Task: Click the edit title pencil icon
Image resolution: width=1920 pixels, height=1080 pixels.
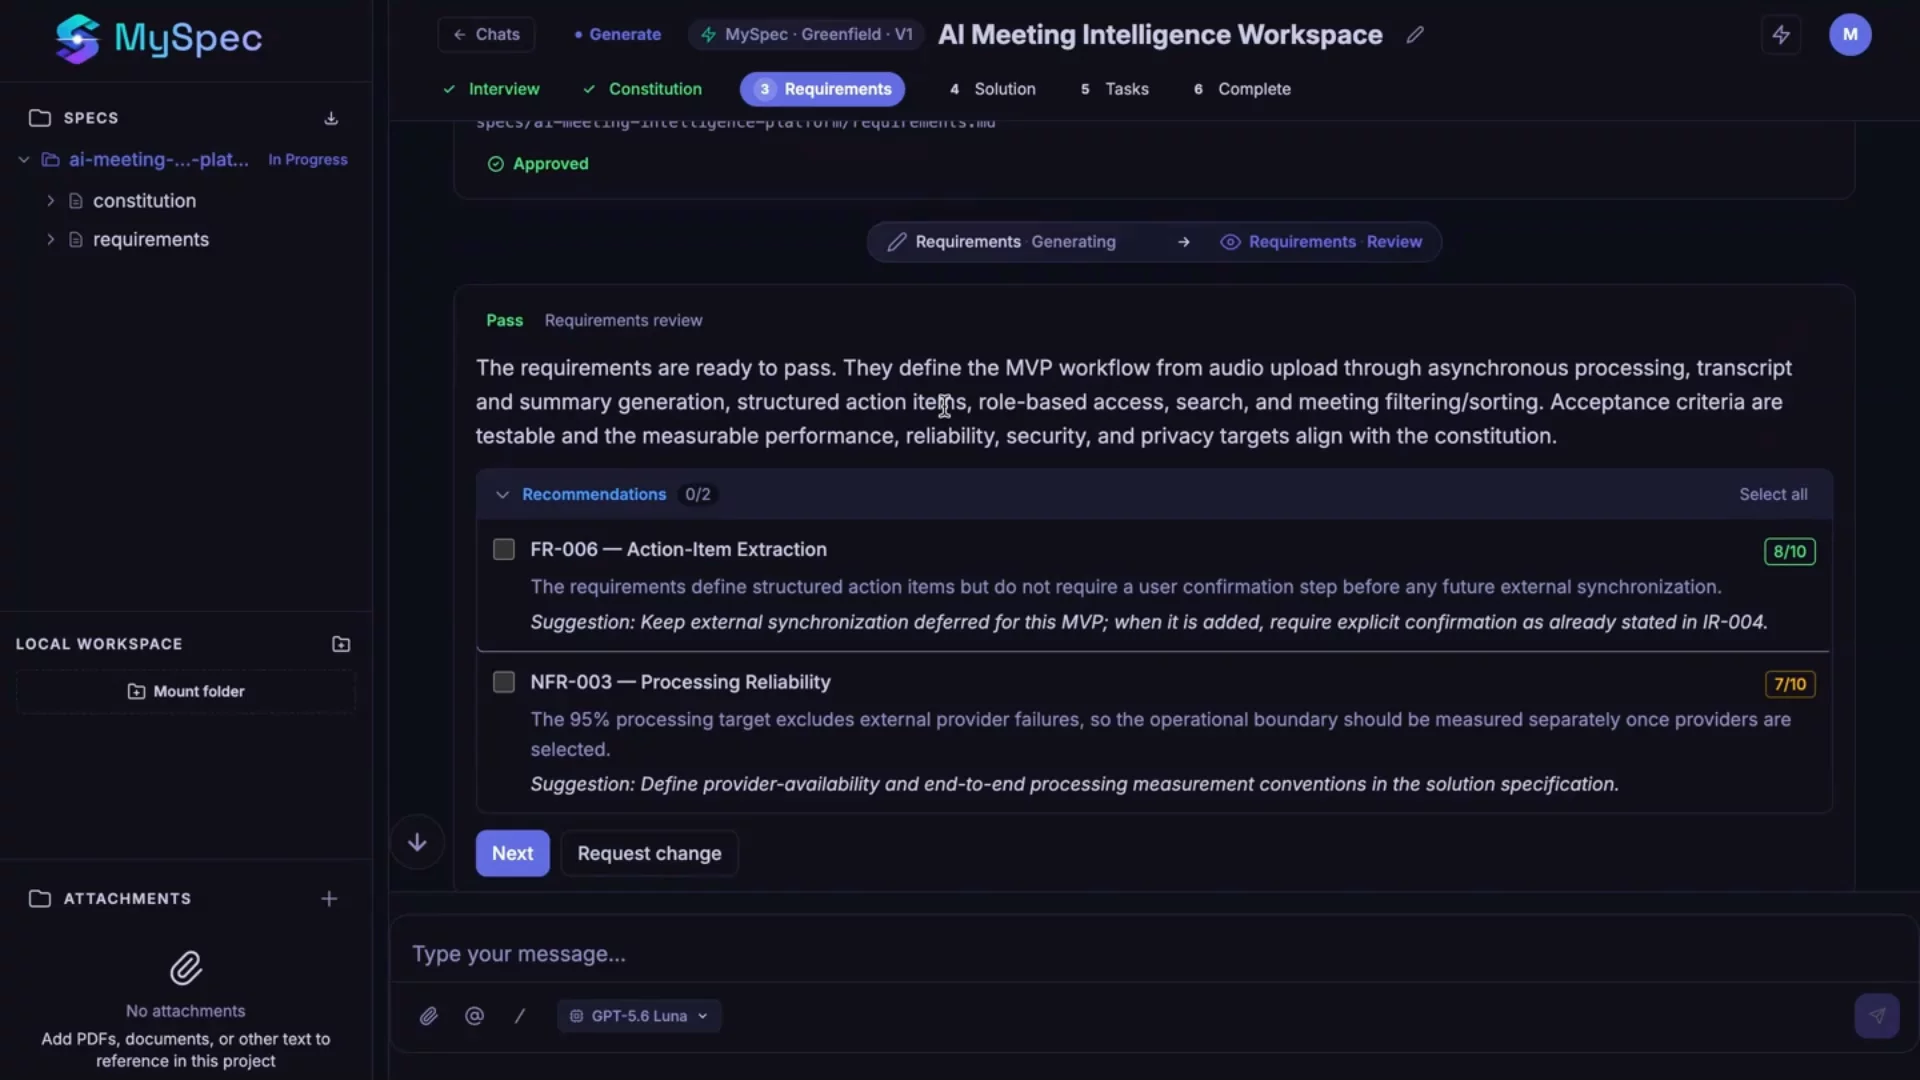Action: coord(1415,35)
